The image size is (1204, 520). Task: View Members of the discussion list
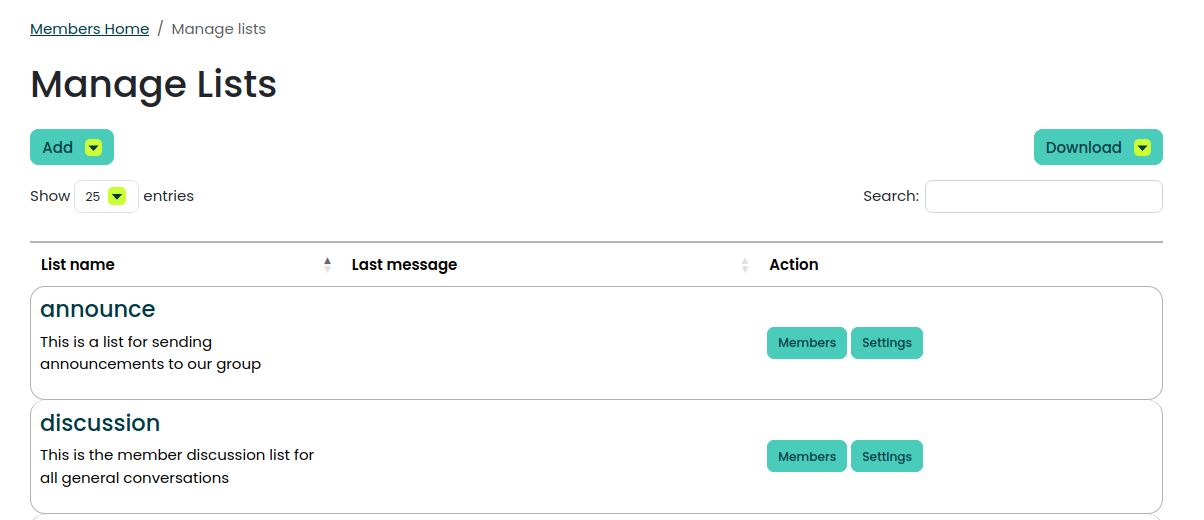[806, 456]
